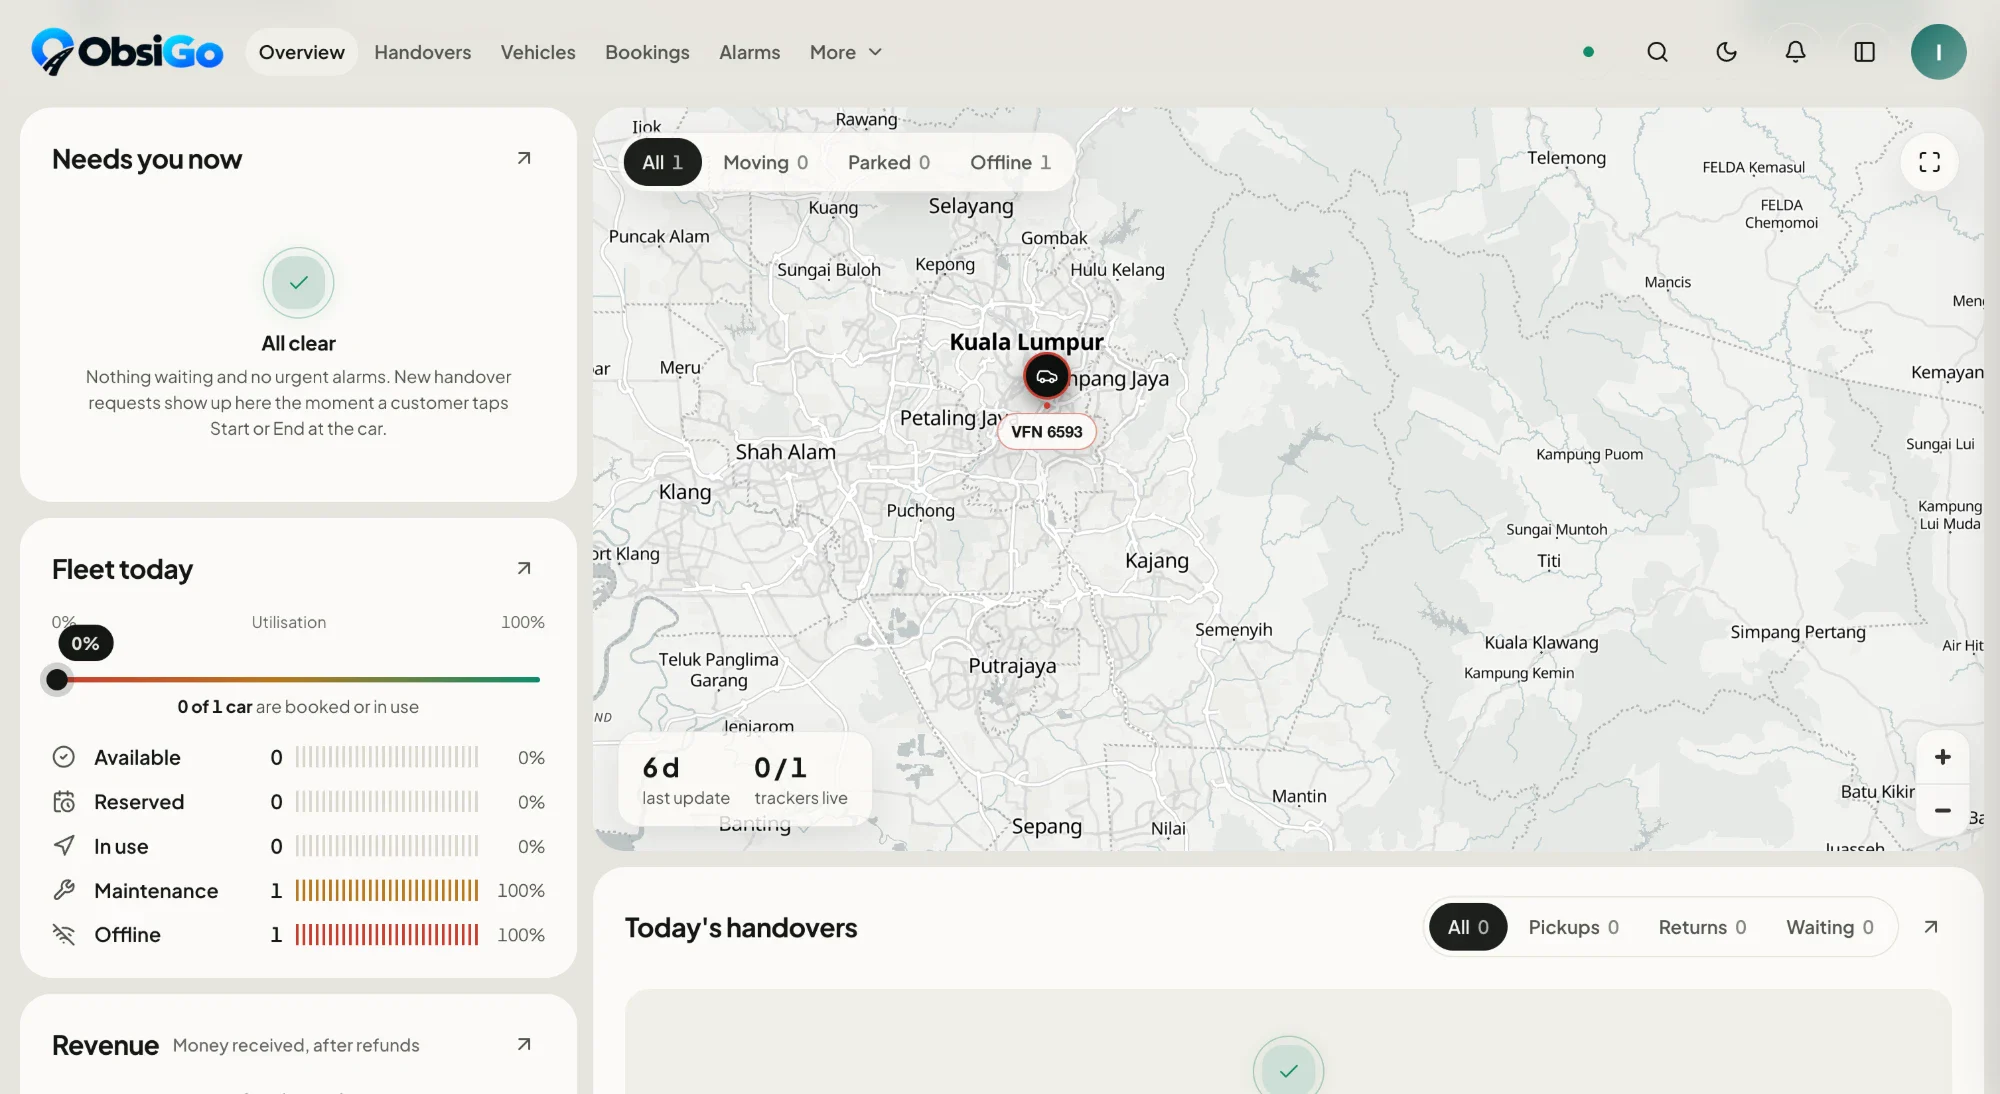The height and width of the screenshot is (1094, 2000).
Task: Open notifications bell
Action: click(1795, 52)
